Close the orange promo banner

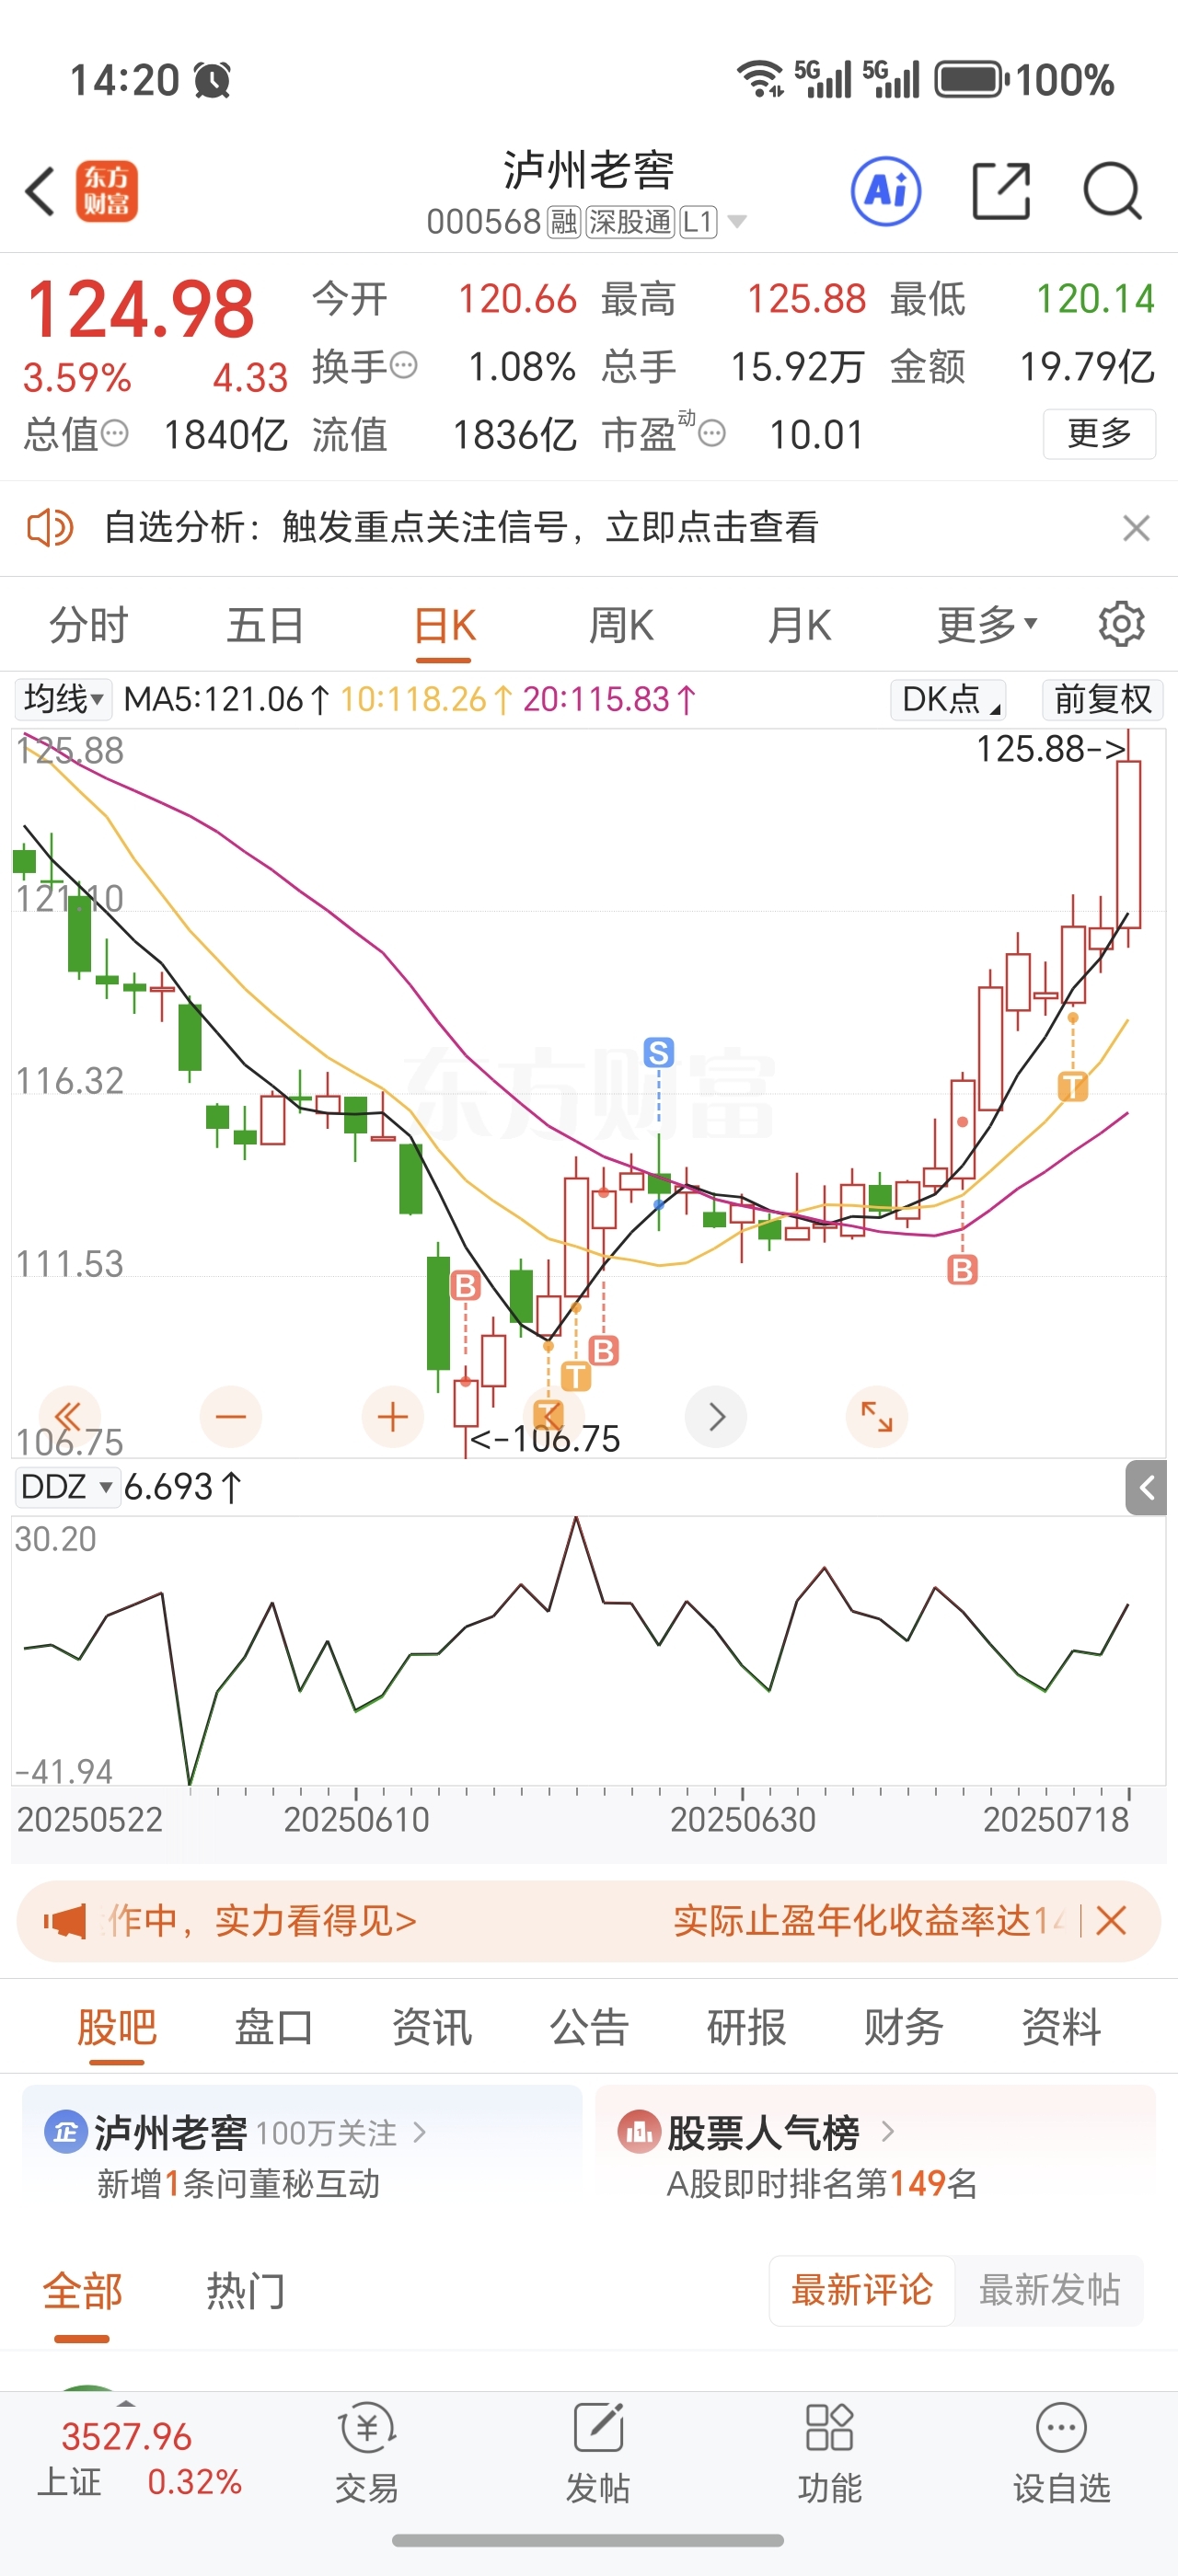coord(1111,1920)
